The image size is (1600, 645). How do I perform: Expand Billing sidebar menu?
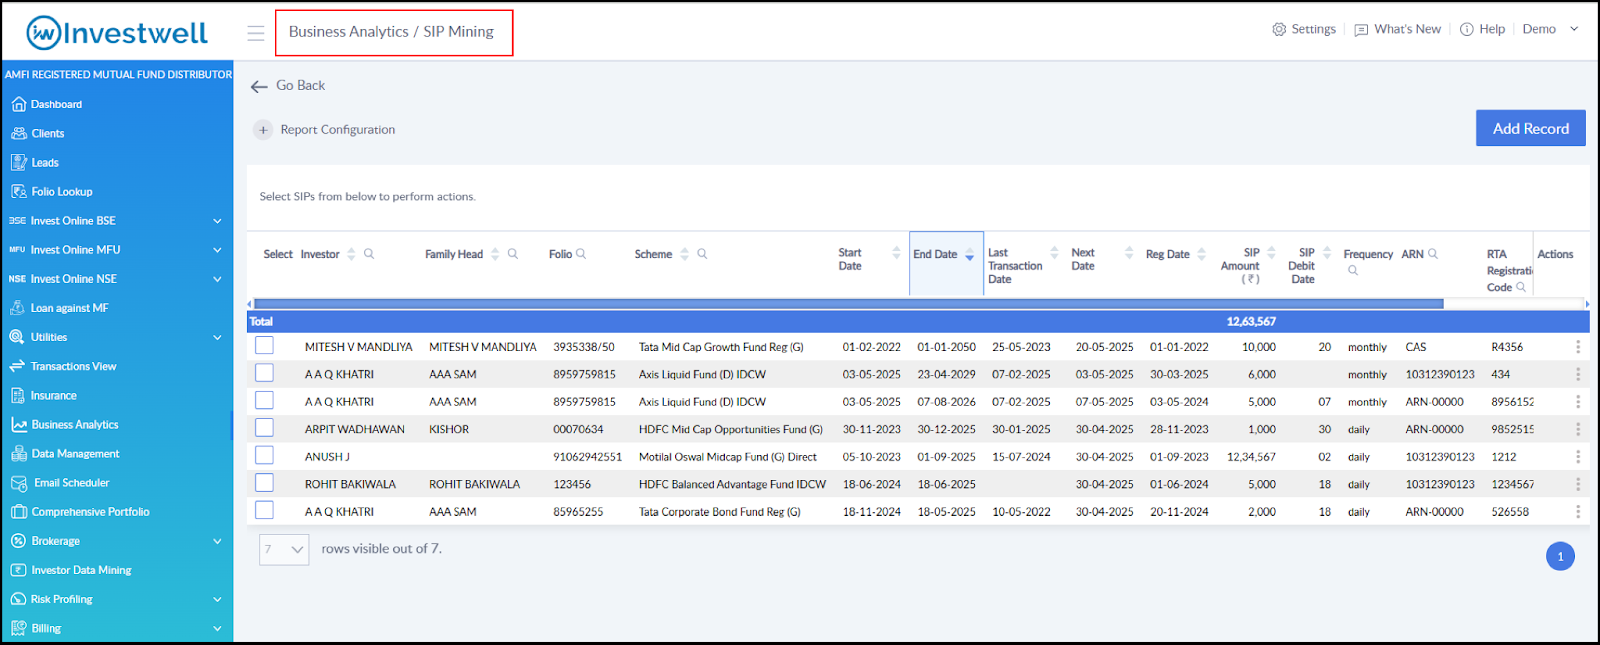(217, 629)
